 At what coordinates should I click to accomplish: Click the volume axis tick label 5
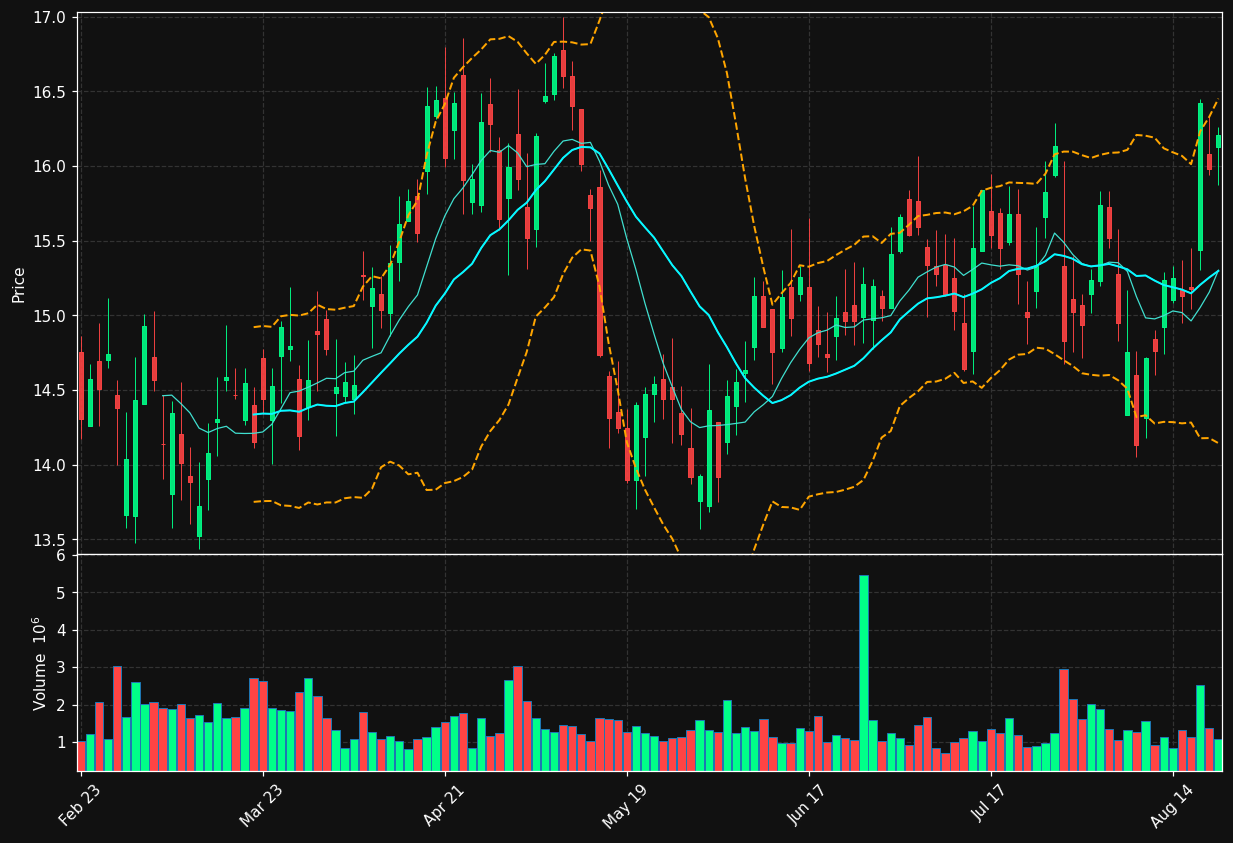point(61,593)
